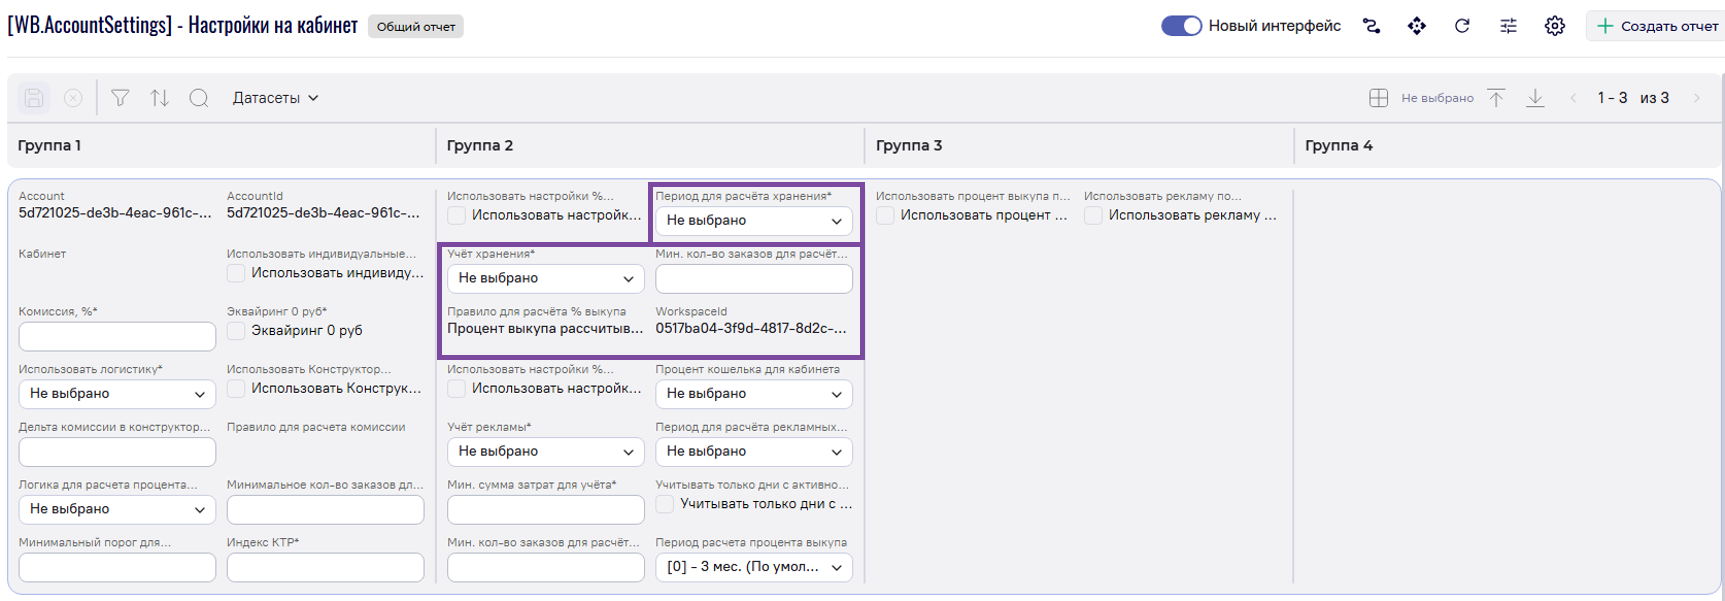Expand the Датасеты dropdown
The image size is (1725, 601).
point(275,98)
